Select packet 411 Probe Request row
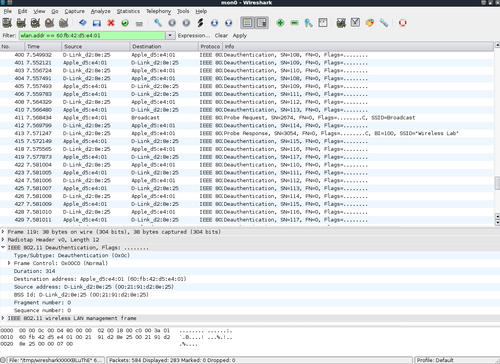 point(247,118)
